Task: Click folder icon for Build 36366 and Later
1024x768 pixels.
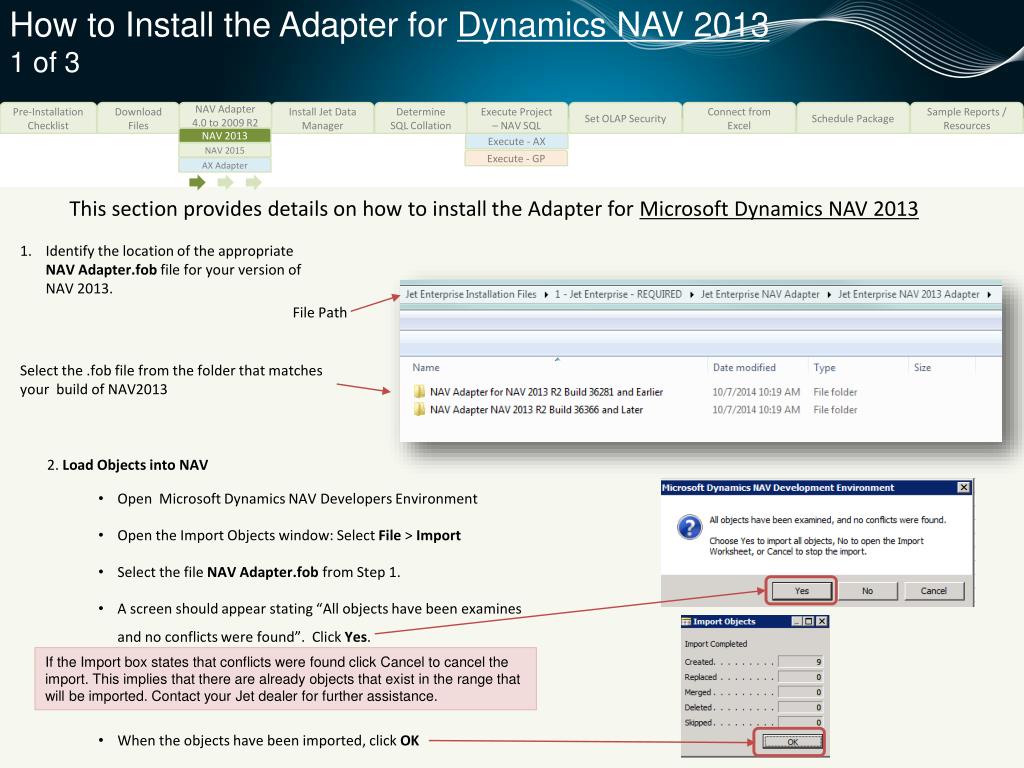Action: (x=419, y=409)
